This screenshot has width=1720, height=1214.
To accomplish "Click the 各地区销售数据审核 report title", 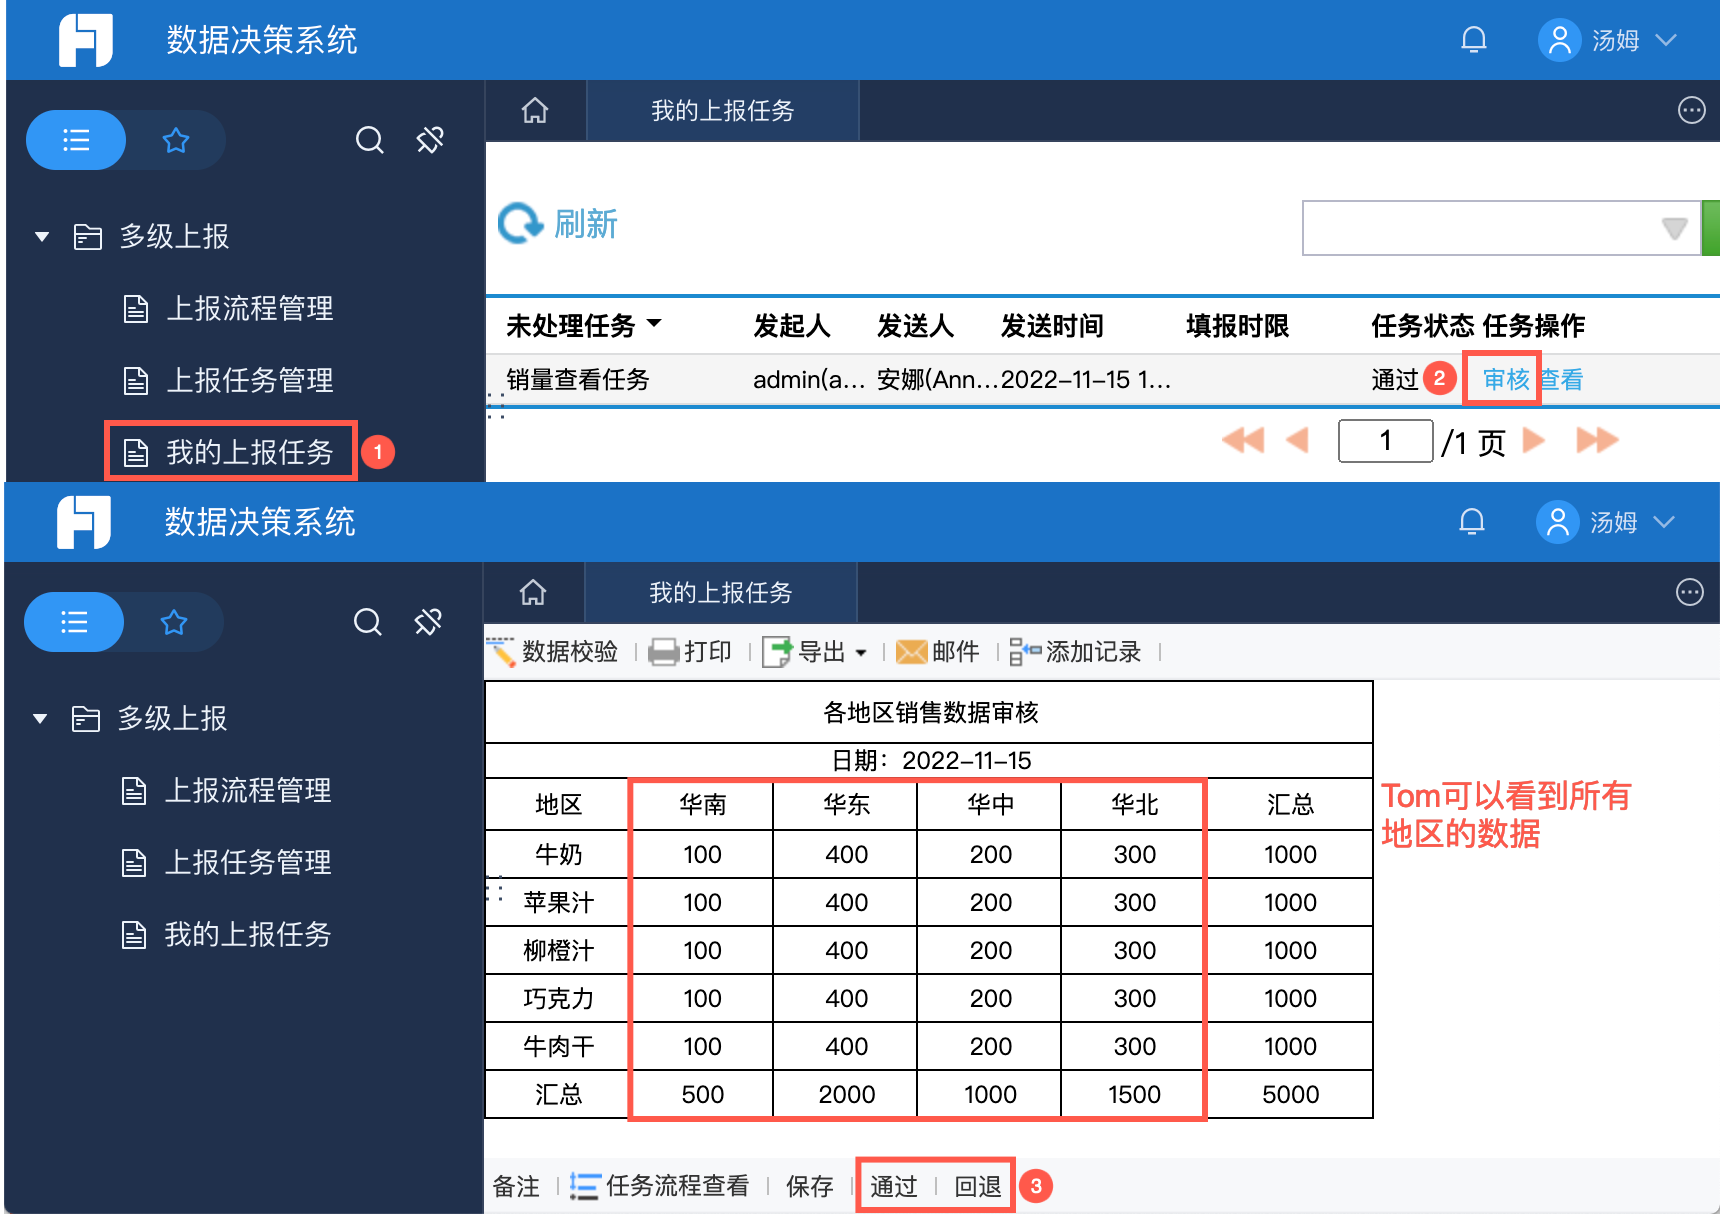I will 930,712.
